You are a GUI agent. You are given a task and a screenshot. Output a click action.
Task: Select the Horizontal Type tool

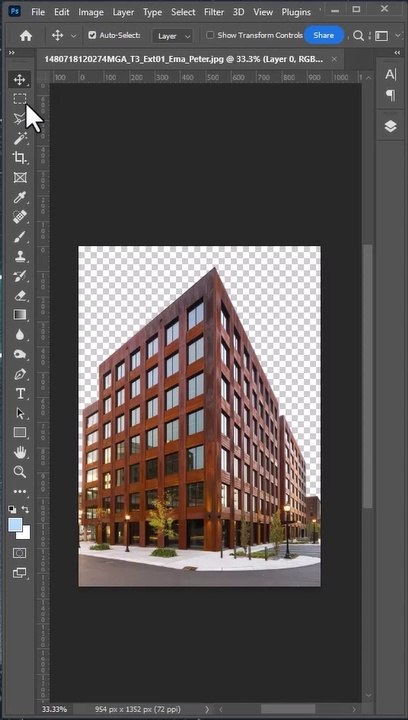pos(19,394)
